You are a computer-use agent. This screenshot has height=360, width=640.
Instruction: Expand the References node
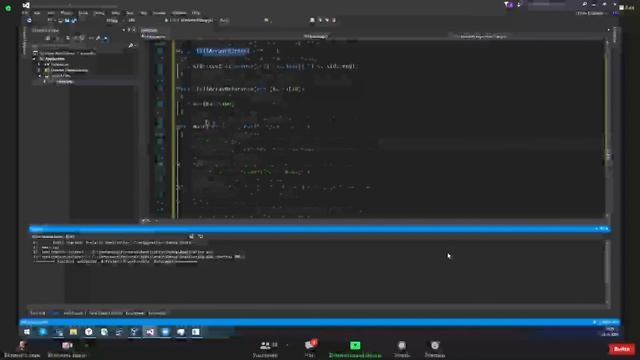40,64
